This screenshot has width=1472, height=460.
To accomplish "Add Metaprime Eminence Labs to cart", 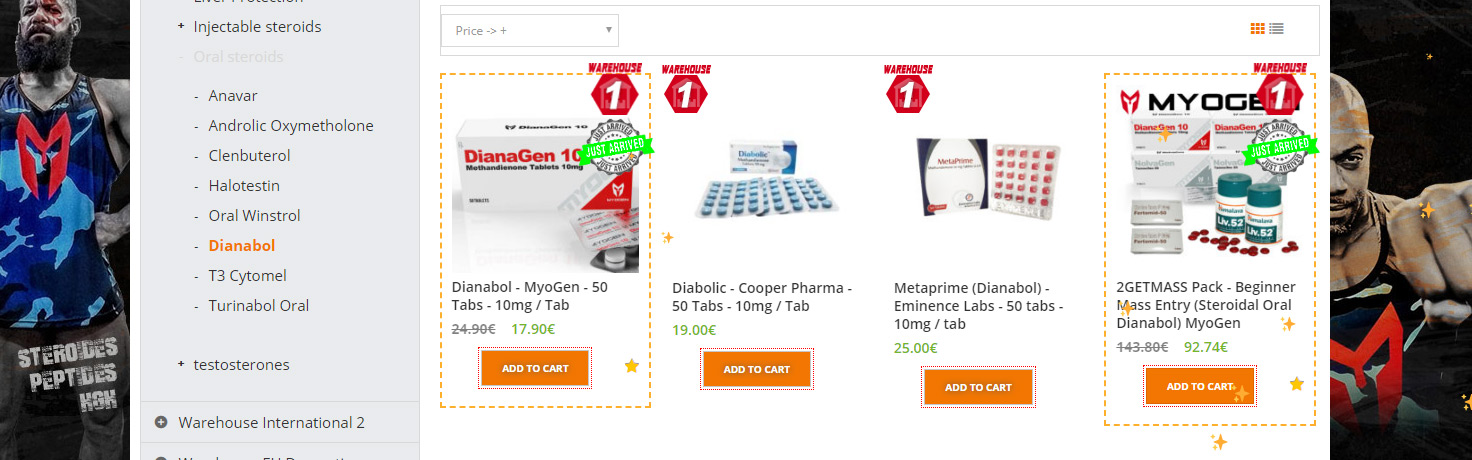I will point(978,387).
